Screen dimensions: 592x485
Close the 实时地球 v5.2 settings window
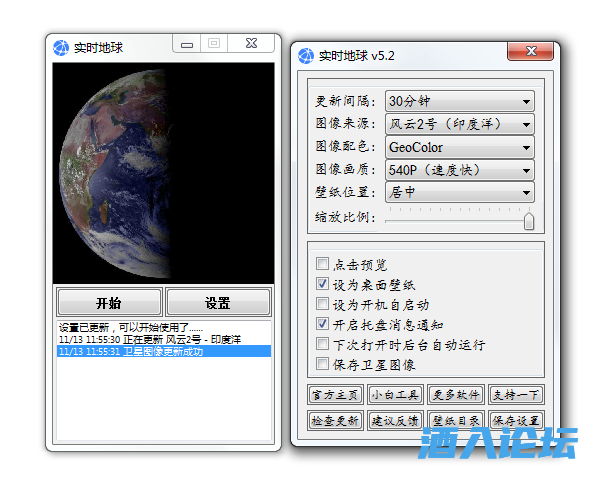[x=530, y=51]
